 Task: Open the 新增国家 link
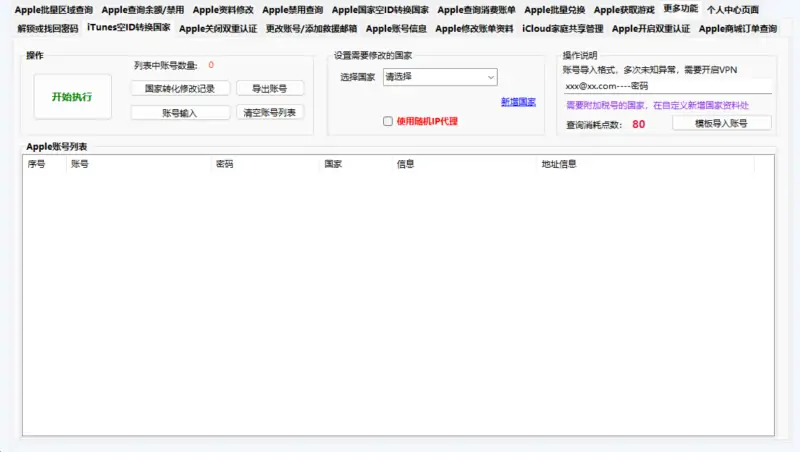click(x=518, y=102)
